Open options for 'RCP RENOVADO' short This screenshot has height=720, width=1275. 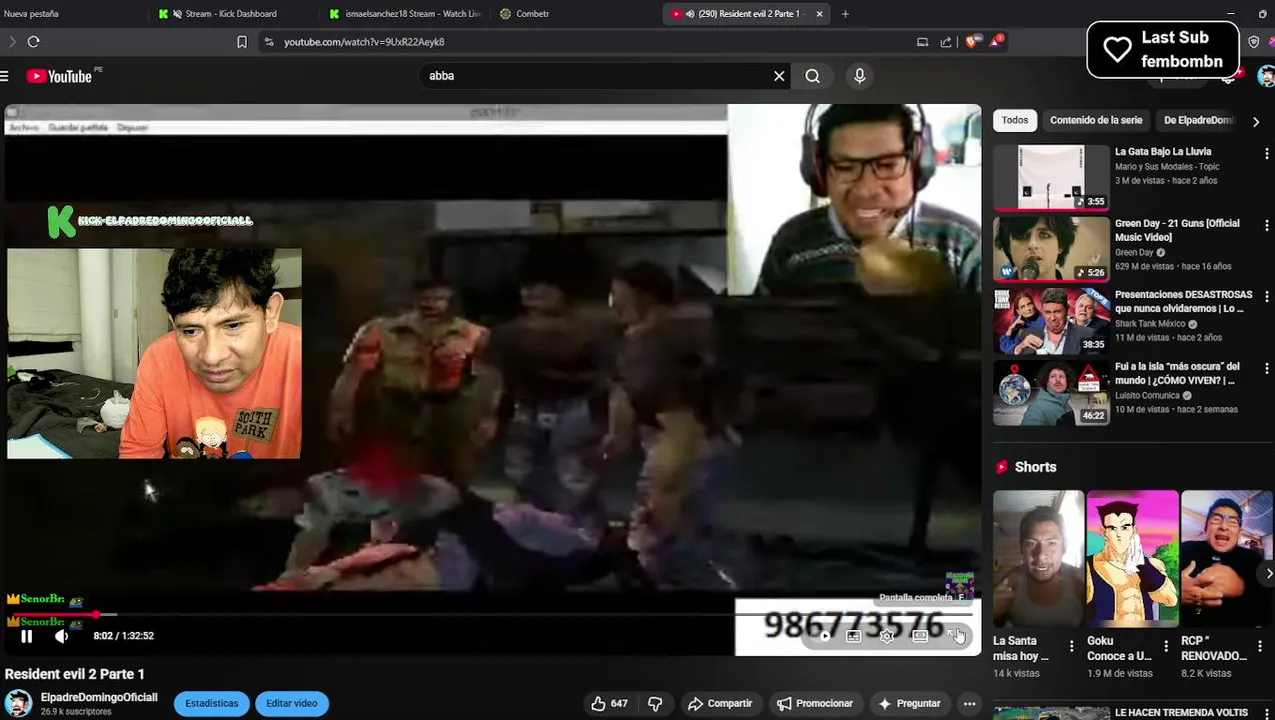point(1260,646)
